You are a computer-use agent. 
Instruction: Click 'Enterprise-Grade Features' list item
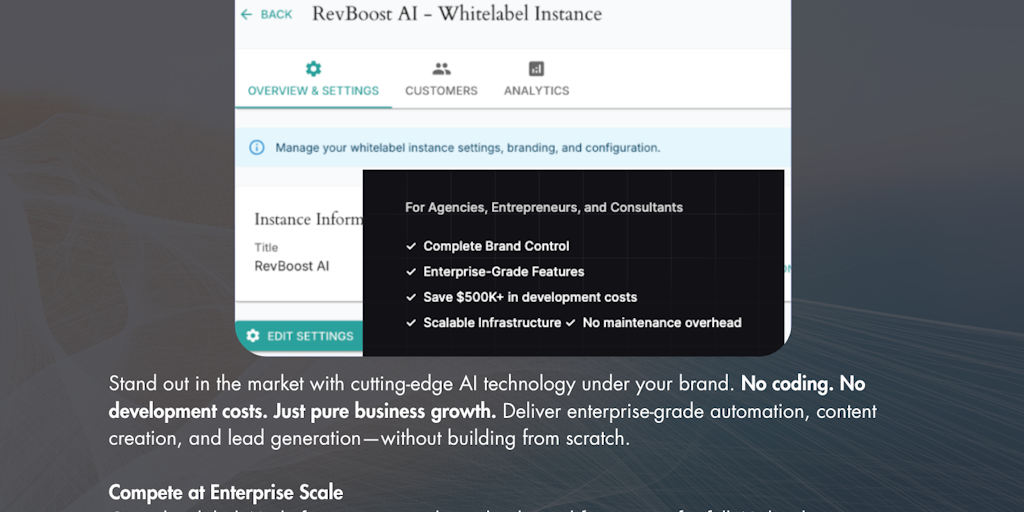(504, 272)
